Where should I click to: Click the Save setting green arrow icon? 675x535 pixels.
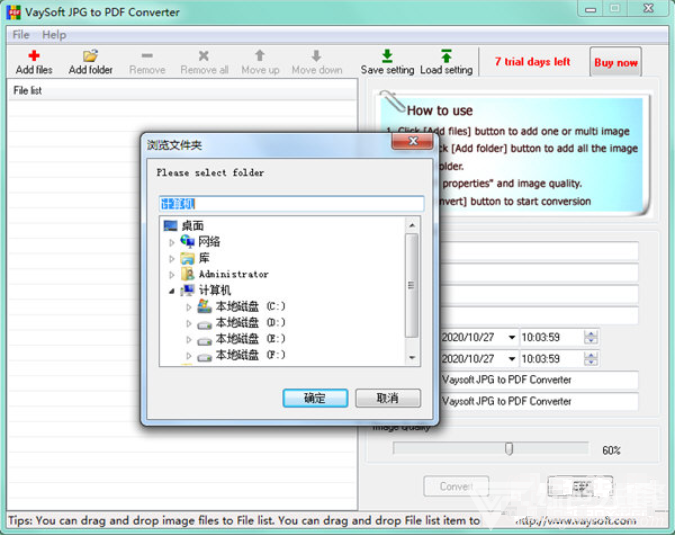(387, 56)
